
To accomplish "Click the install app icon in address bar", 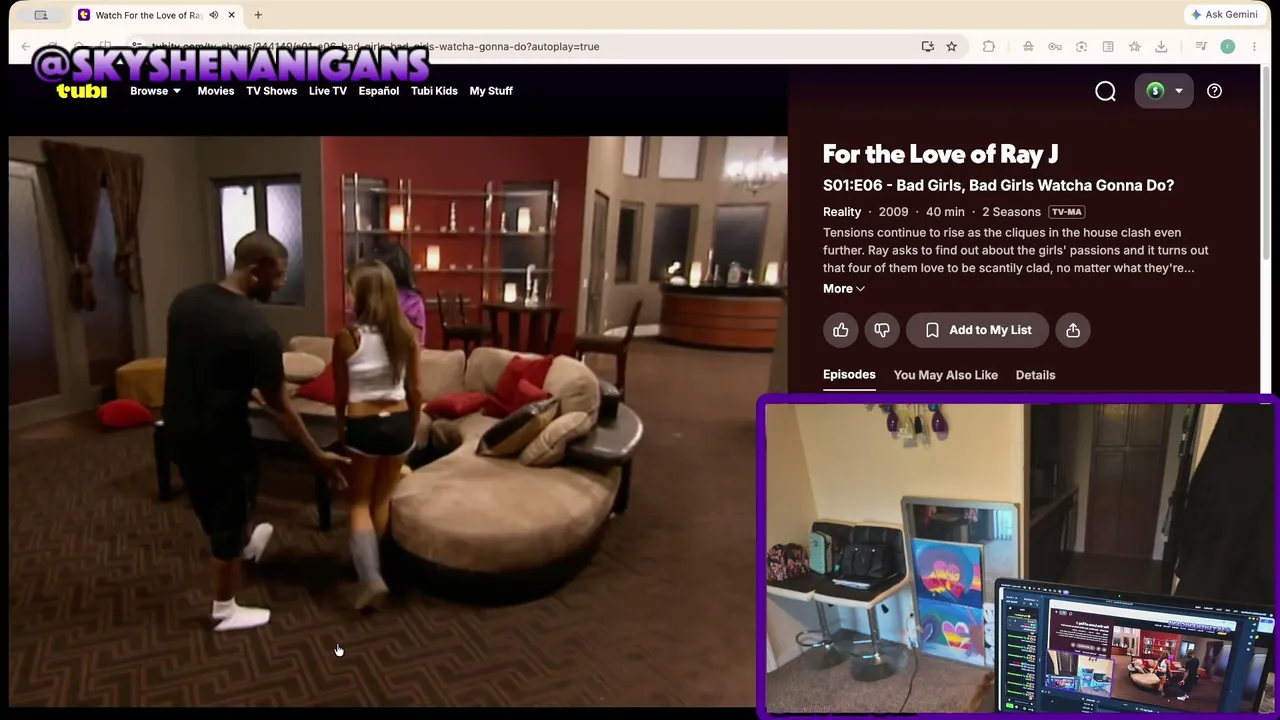I will 928,46.
